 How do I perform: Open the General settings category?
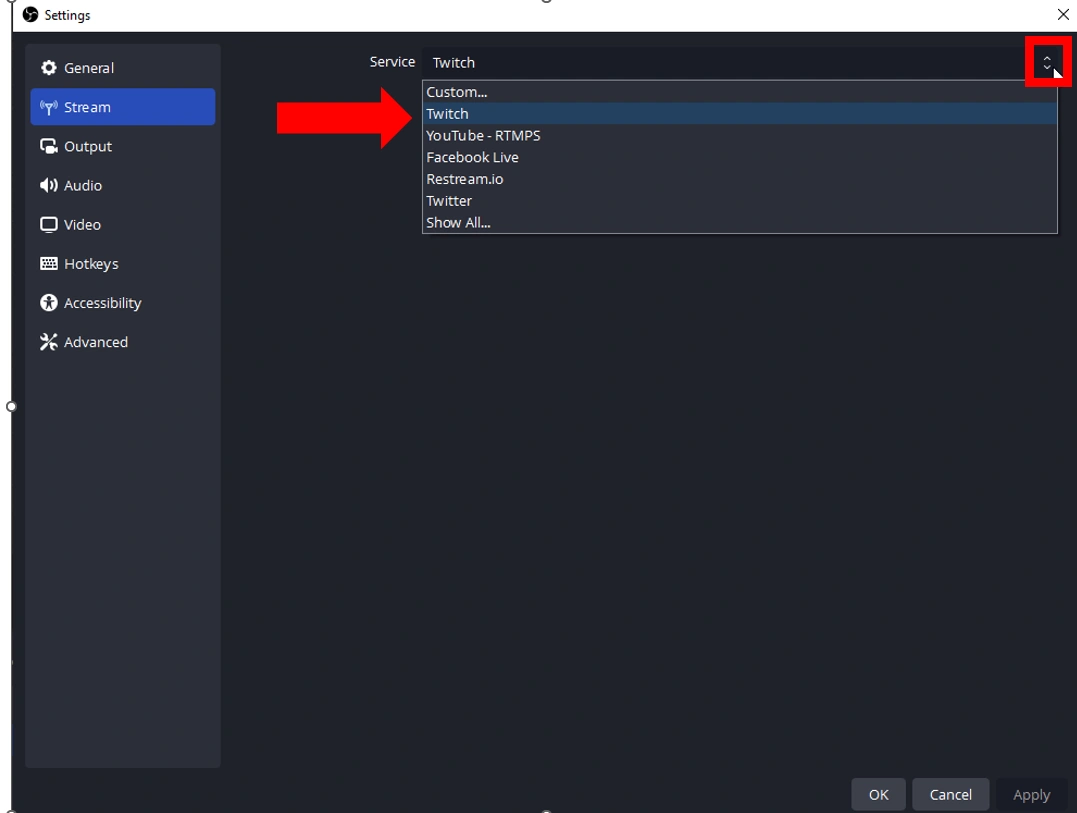coord(123,68)
